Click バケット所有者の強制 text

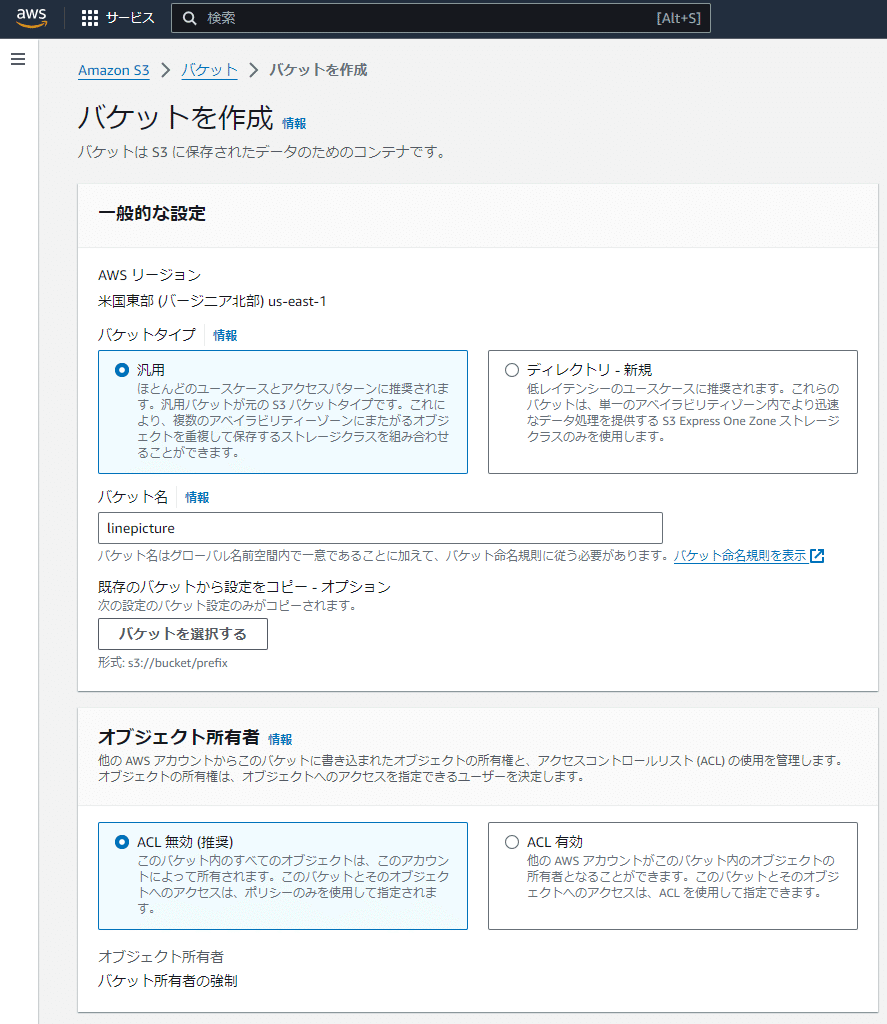pos(167,981)
